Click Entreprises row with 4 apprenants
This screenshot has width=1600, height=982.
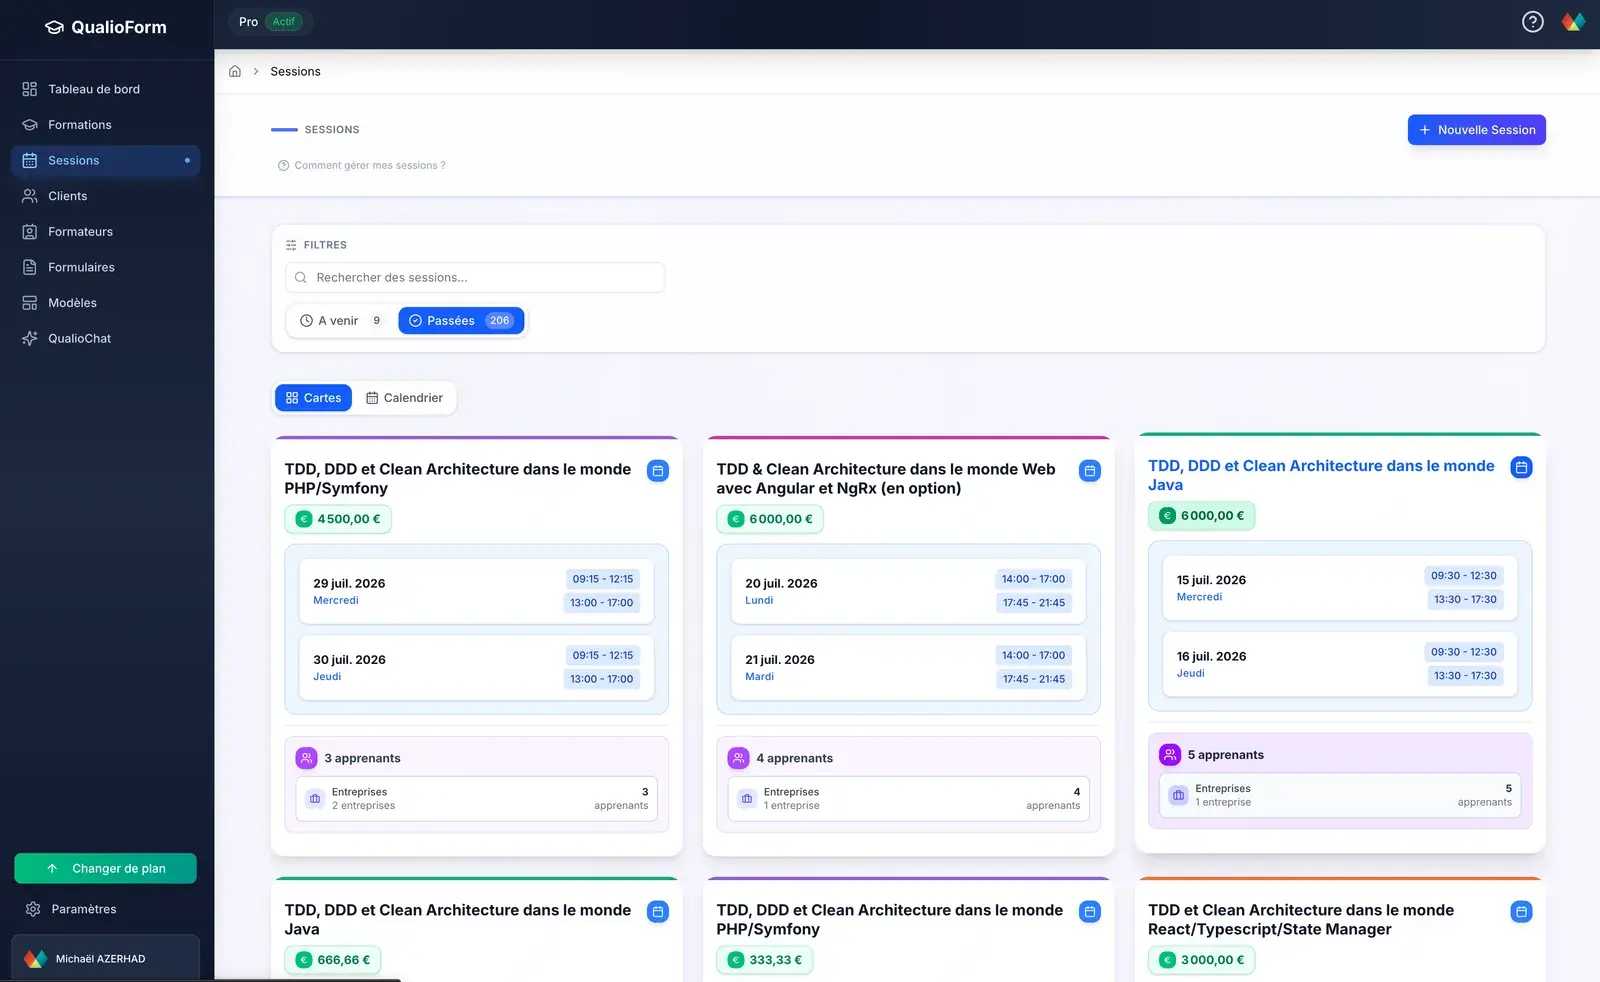click(908, 799)
